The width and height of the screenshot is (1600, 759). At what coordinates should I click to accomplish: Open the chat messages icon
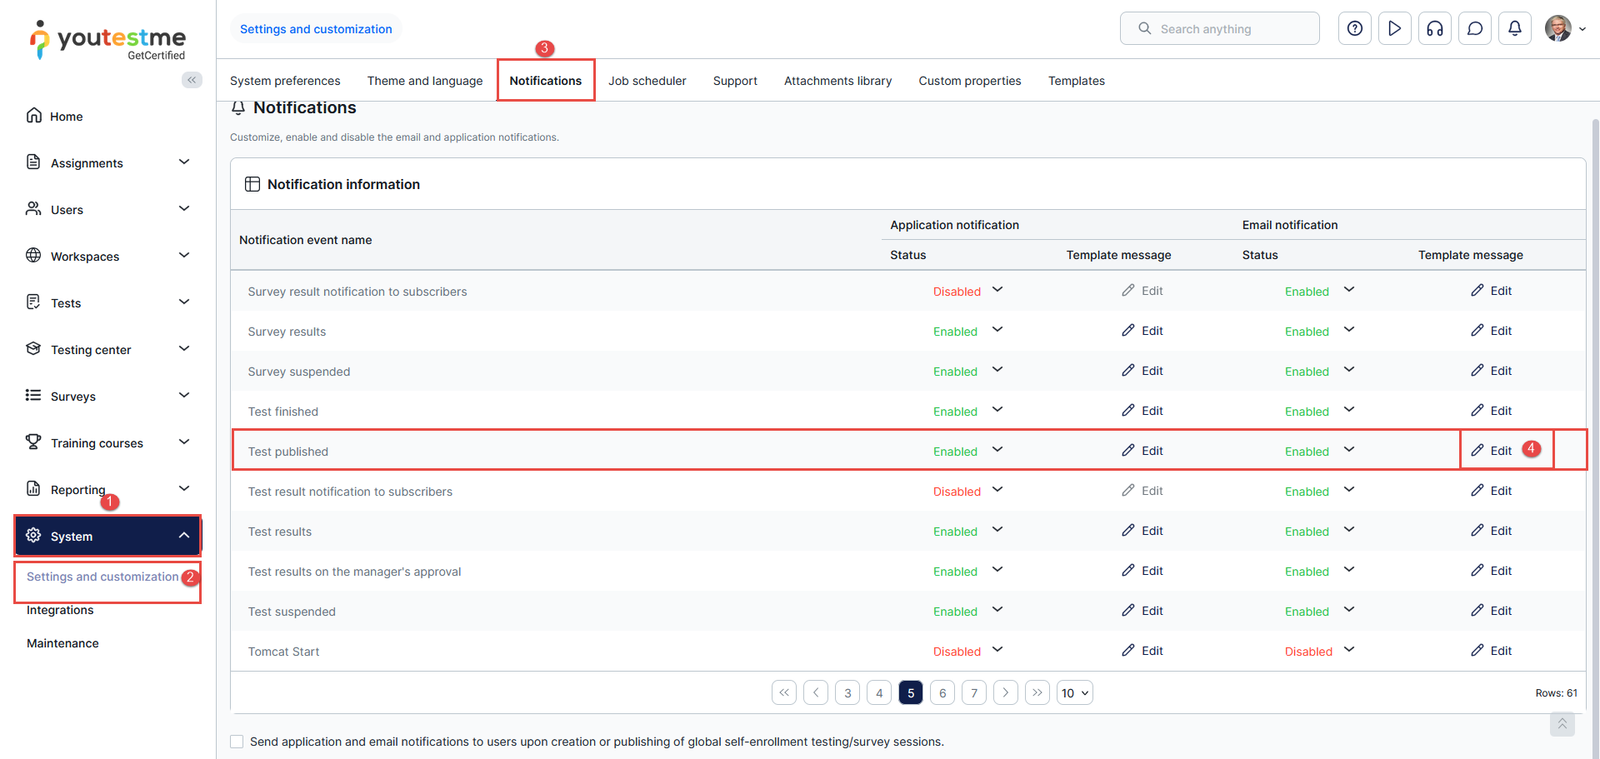(1474, 29)
